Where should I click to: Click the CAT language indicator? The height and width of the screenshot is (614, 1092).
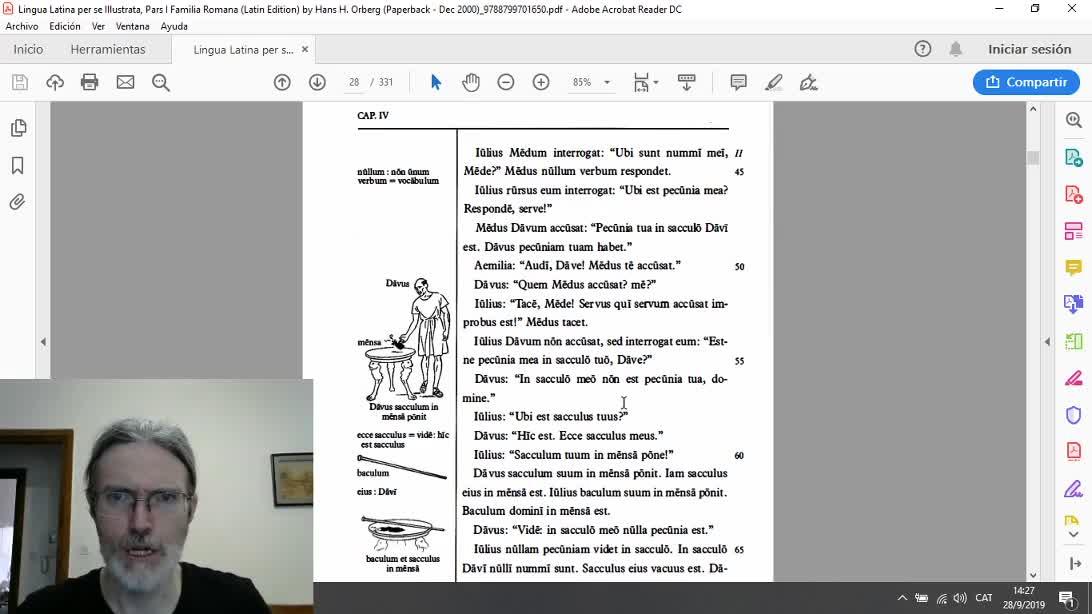tap(984, 598)
